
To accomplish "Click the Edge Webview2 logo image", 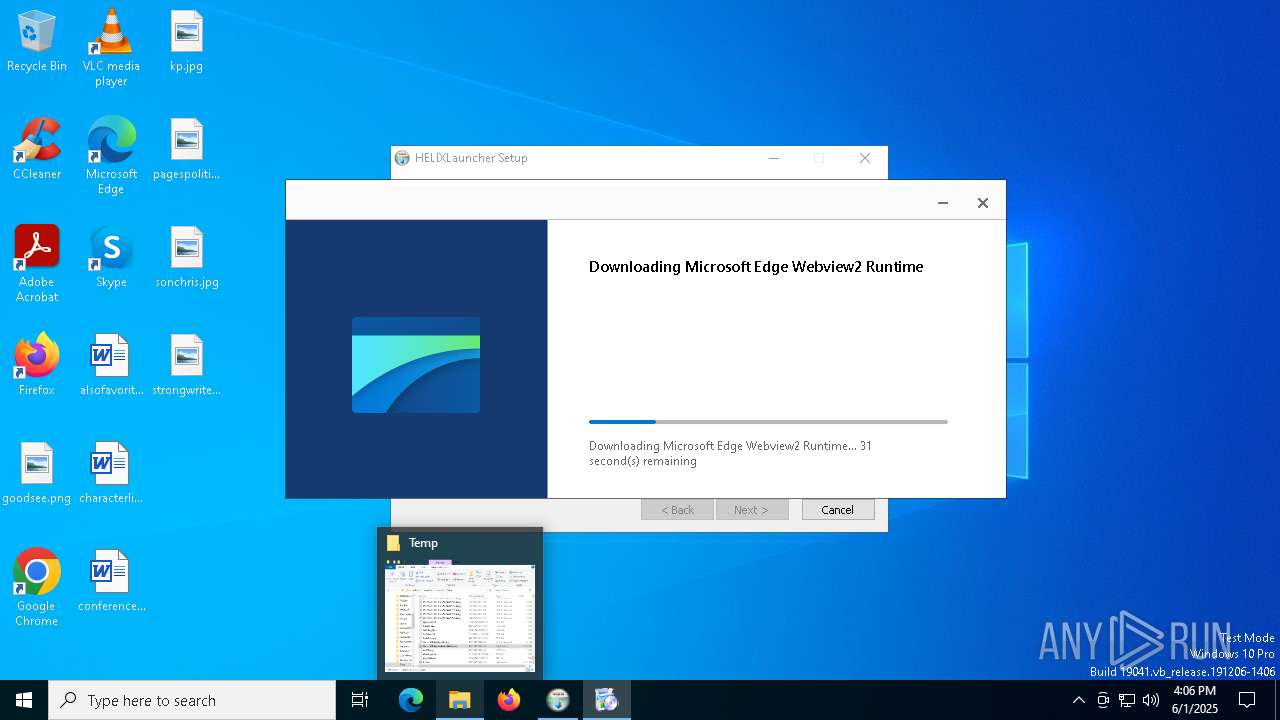I will pyautogui.click(x=416, y=365).
